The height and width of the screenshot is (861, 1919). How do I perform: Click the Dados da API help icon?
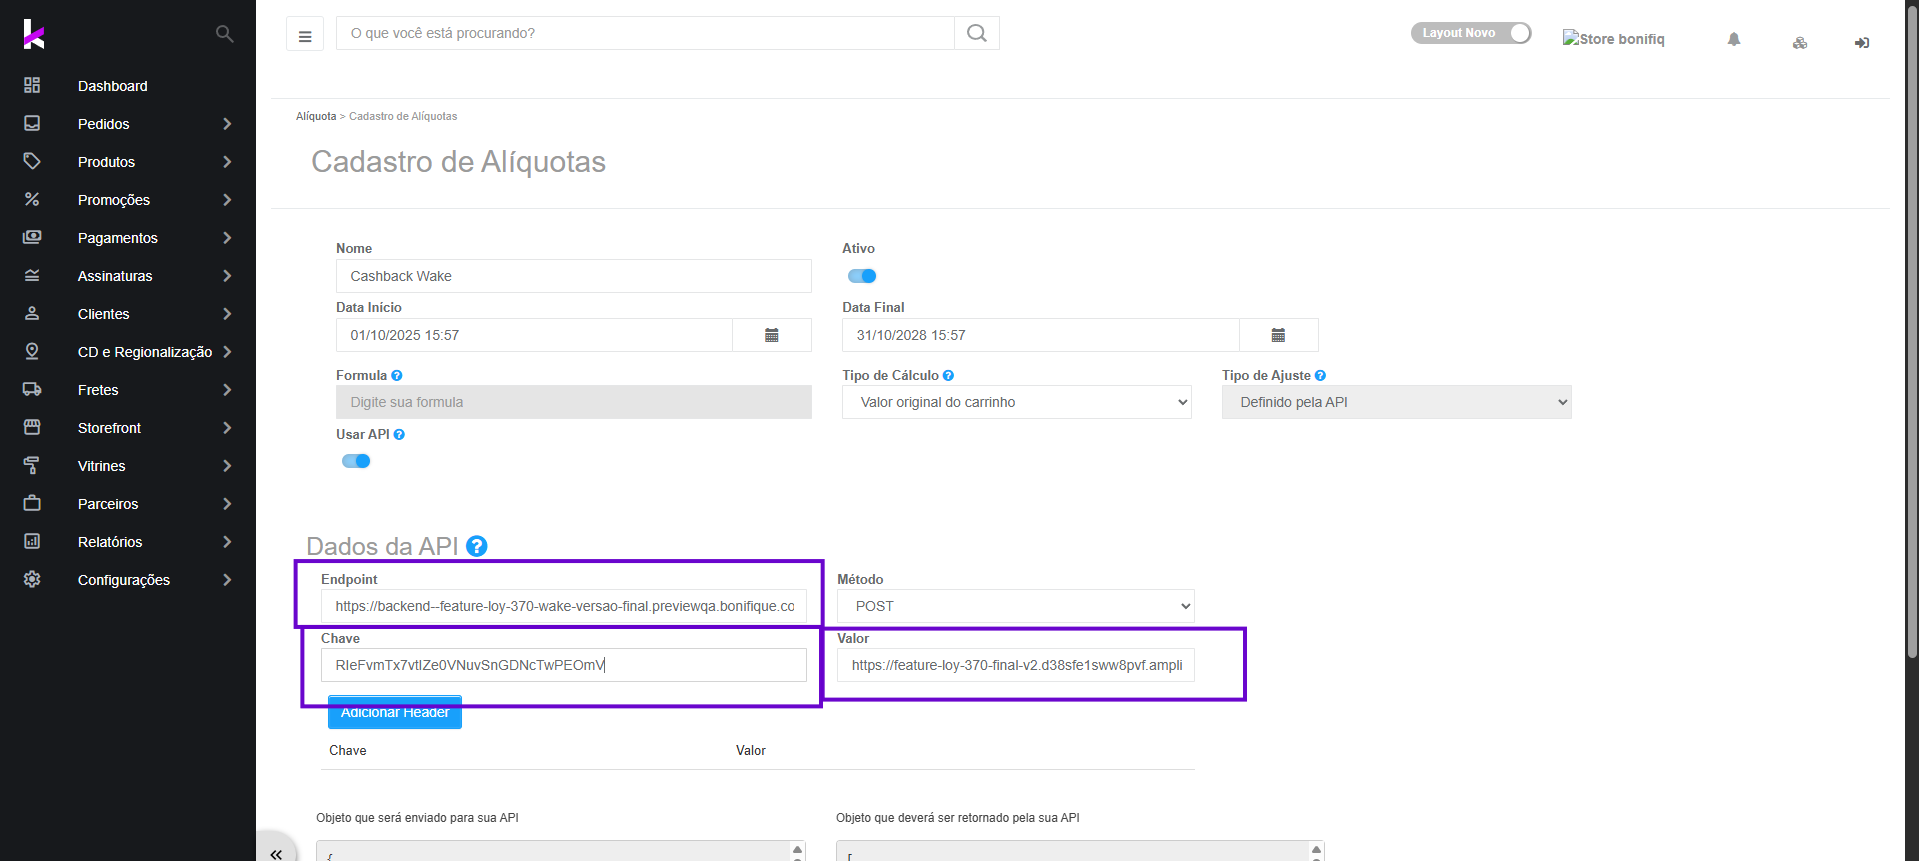[x=477, y=546]
